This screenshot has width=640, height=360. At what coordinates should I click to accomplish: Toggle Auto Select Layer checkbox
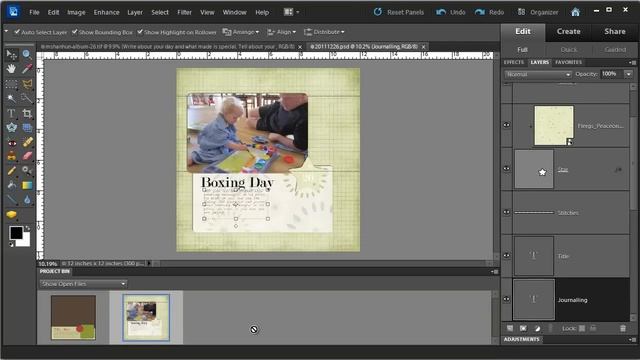pyautogui.click(x=17, y=31)
